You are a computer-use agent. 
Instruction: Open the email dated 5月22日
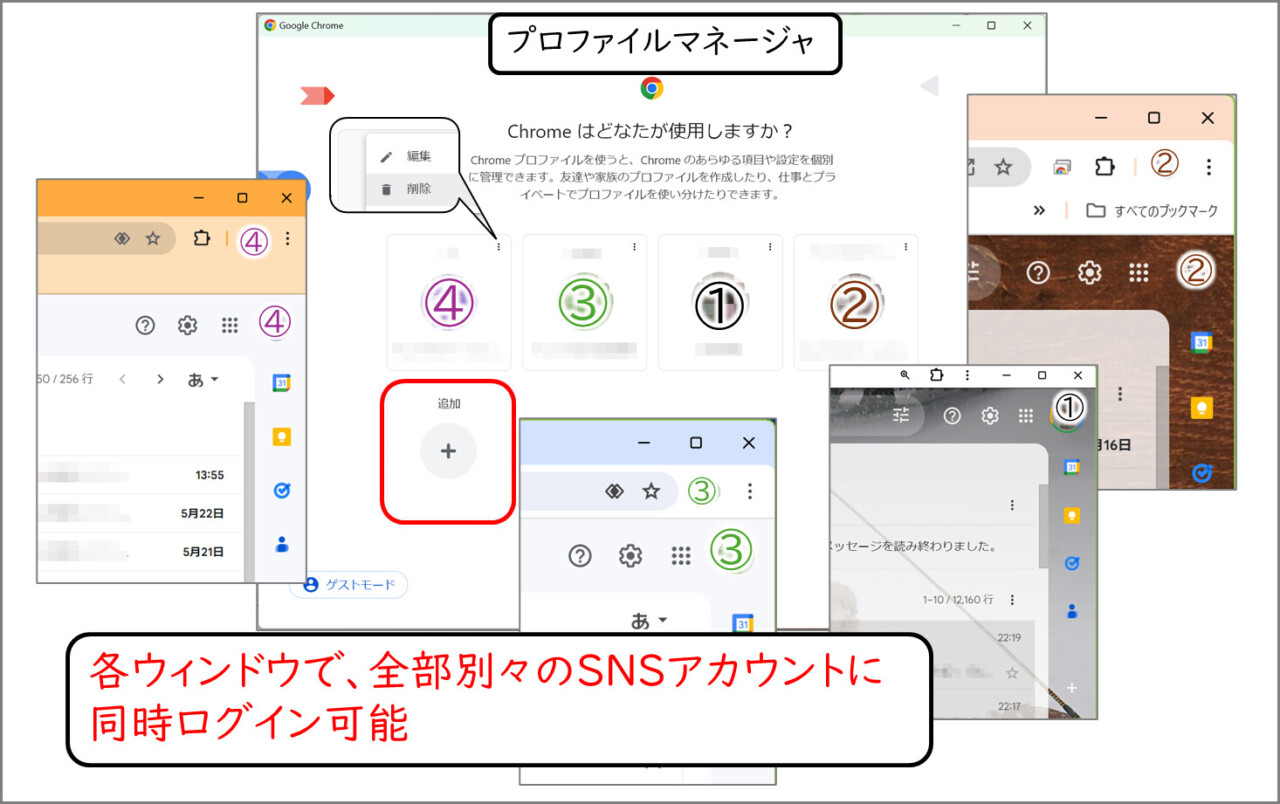tap(141, 513)
